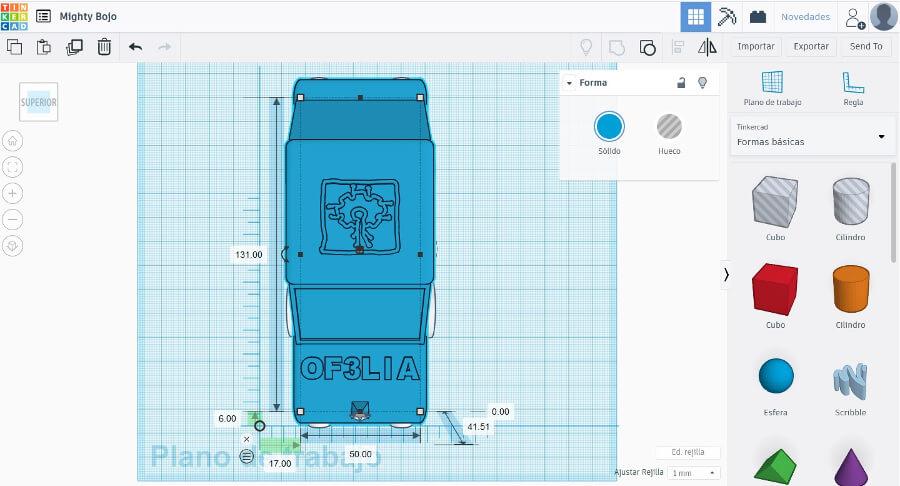Open the Ajustar Rejilla 1 mm dropdown
The width and height of the screenshot is (900, 486).
click(694, 472)
